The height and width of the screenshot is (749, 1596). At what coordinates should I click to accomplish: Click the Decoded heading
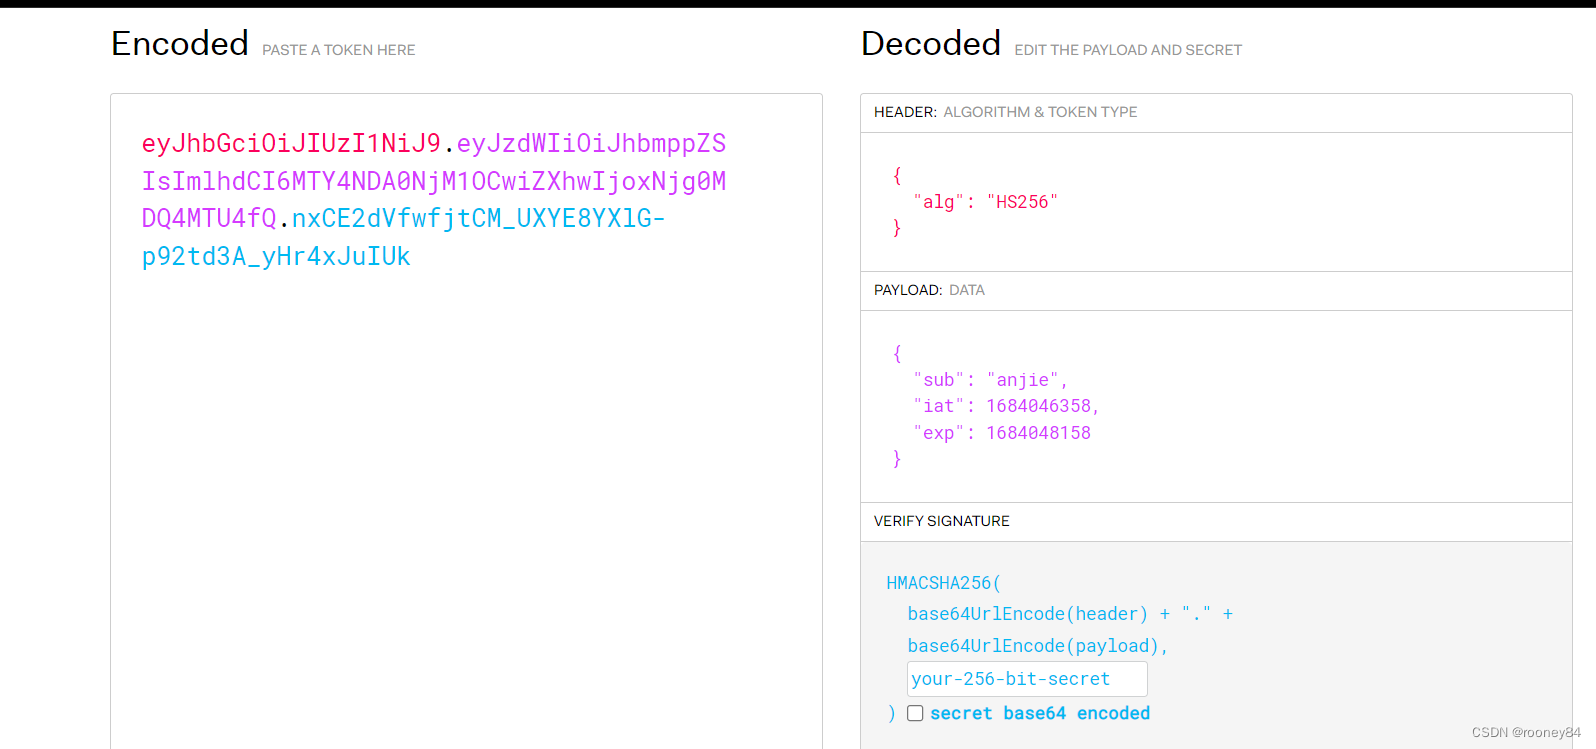coord(931,44)
